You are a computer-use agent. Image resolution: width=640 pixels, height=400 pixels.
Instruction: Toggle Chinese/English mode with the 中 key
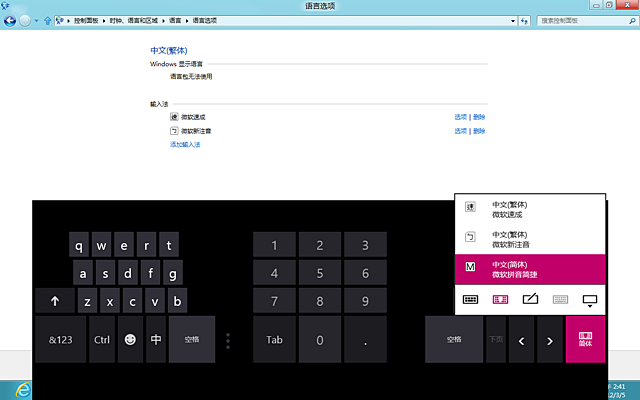click(x=156, y=339)
